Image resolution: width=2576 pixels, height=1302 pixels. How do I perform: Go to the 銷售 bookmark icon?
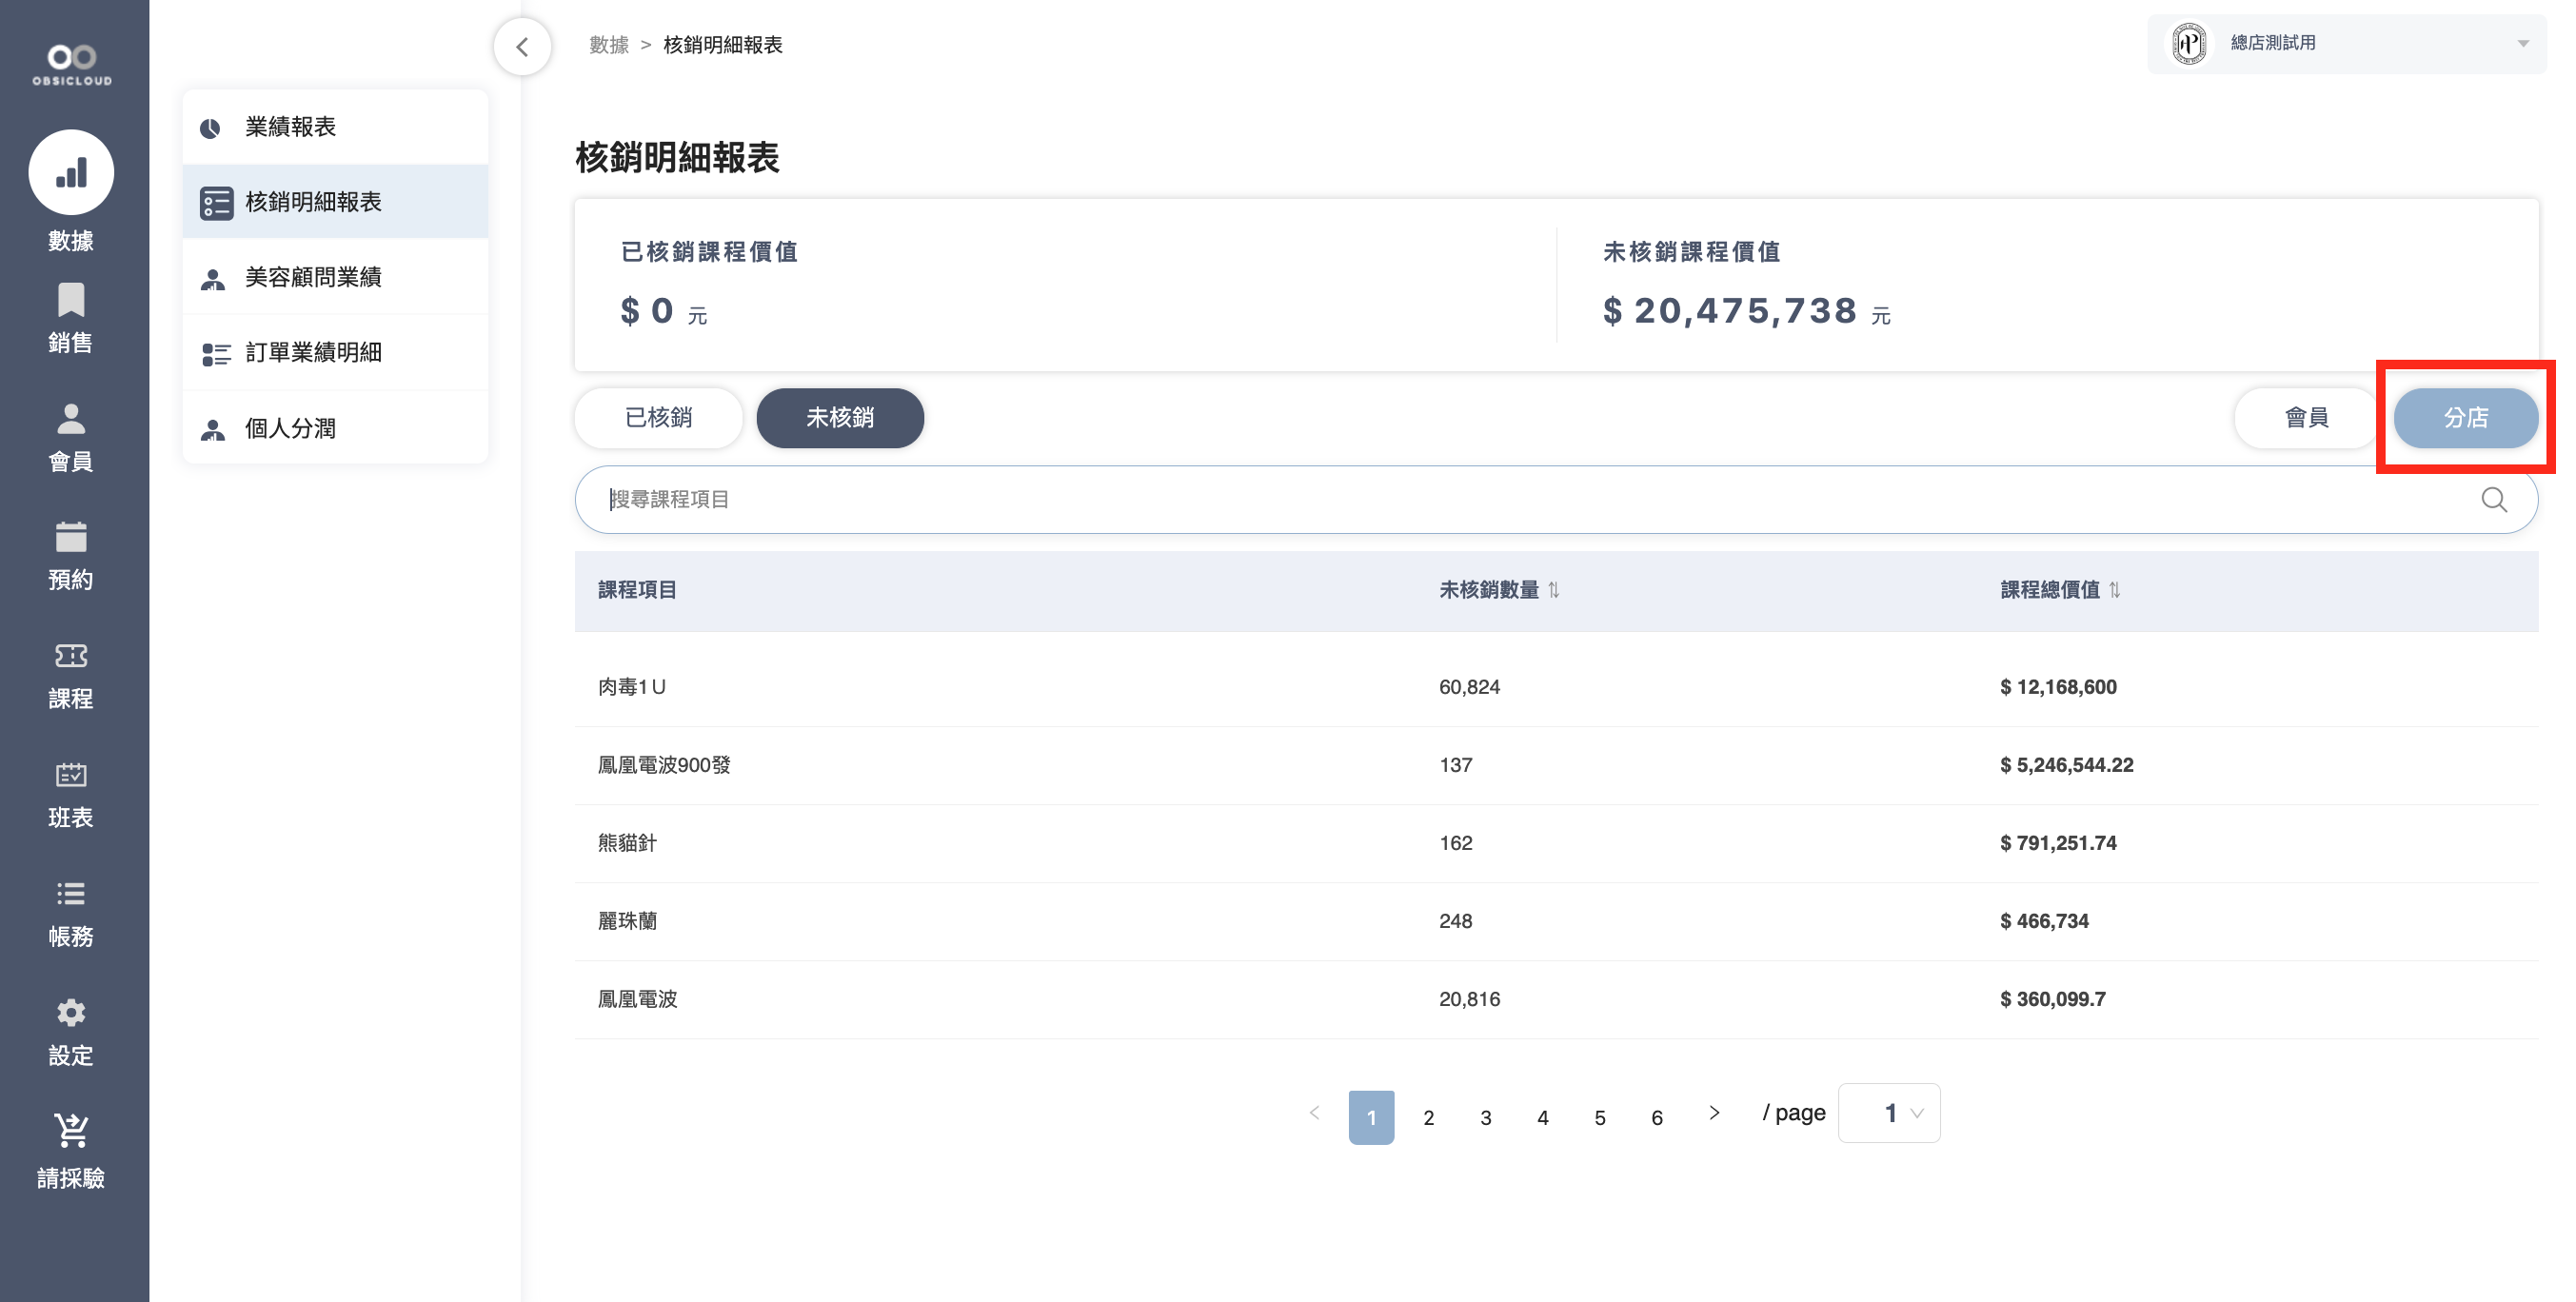coord(71,300)
